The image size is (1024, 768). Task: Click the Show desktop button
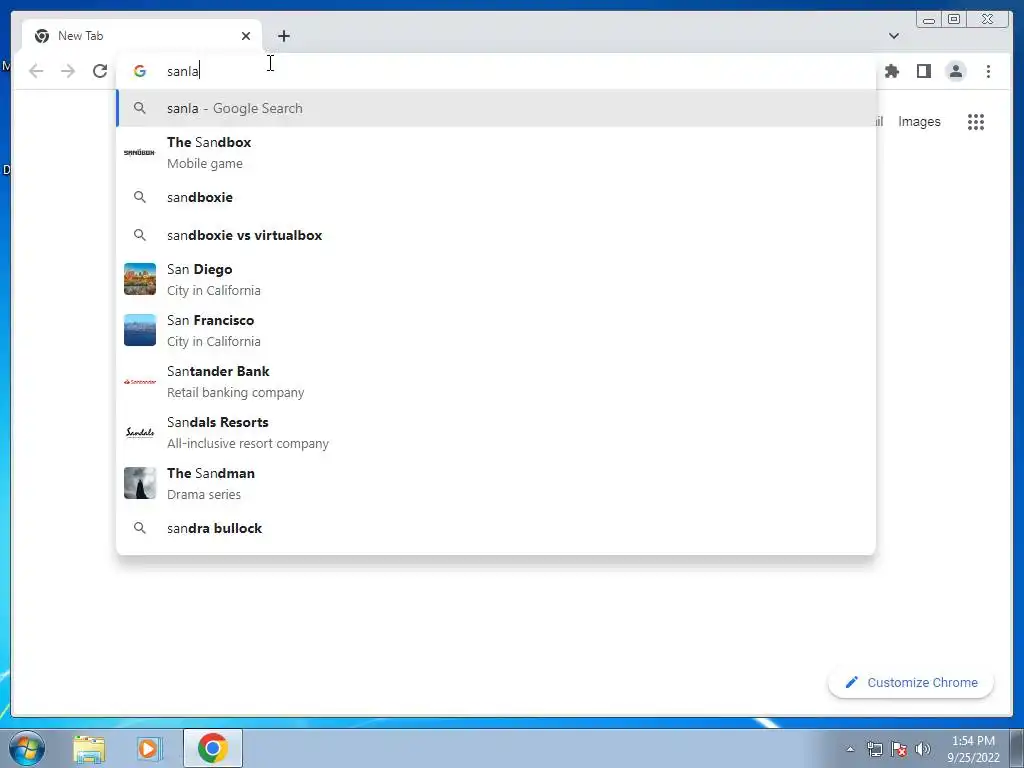click(x=1017, y=748)
